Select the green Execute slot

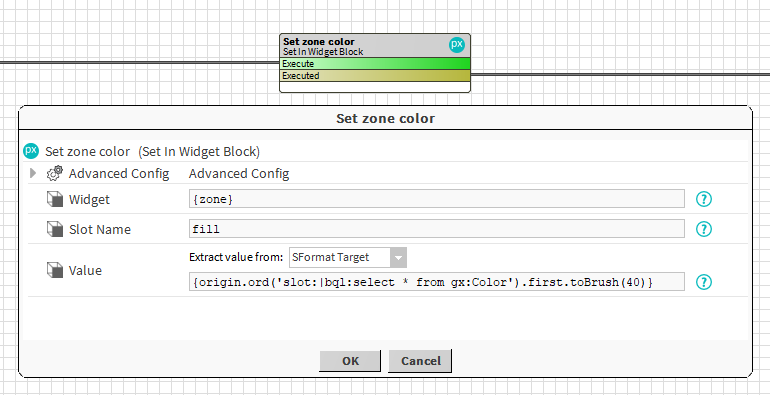point(375,64)
